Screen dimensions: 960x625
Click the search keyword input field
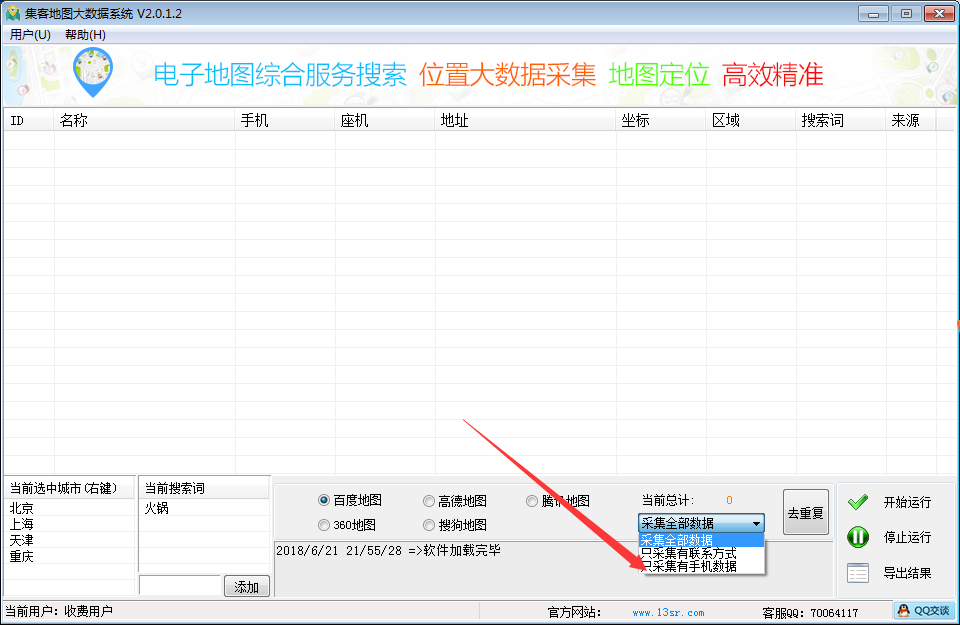click(x=180, y=585)
